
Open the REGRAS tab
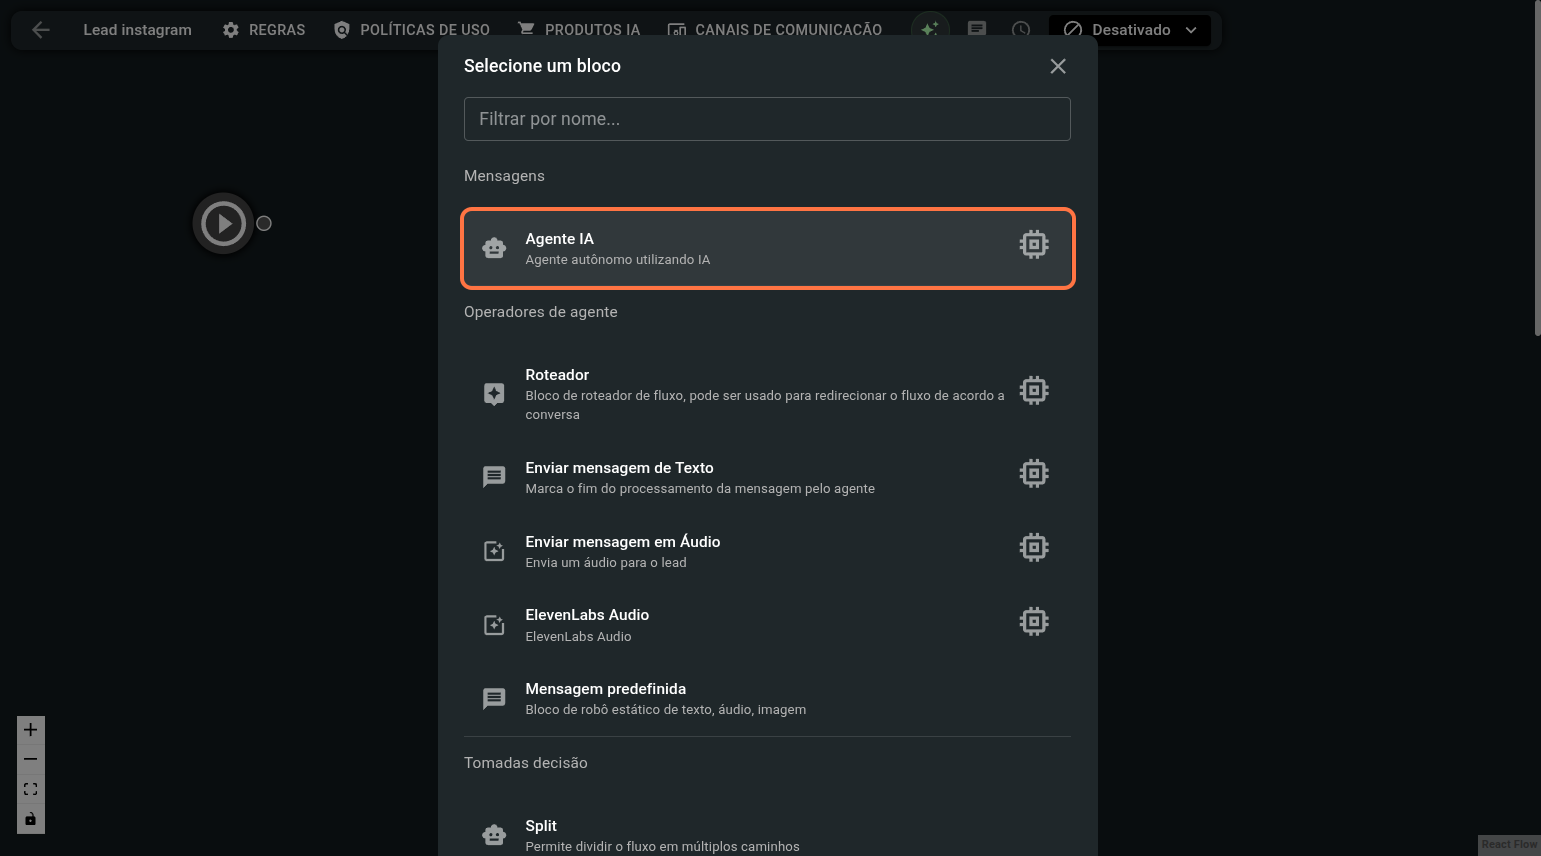(x=264, y=30)
